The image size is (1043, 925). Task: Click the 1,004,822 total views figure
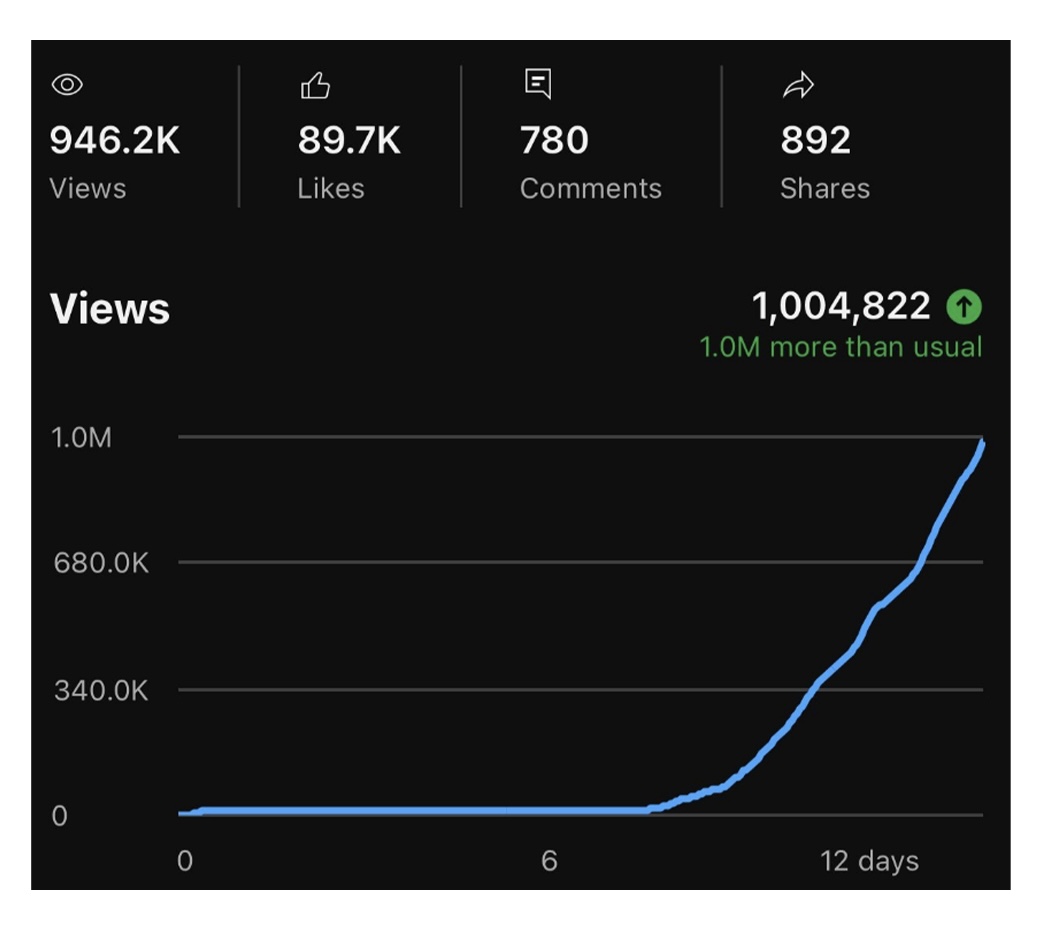pyautogui.click(x=840, y=306)
